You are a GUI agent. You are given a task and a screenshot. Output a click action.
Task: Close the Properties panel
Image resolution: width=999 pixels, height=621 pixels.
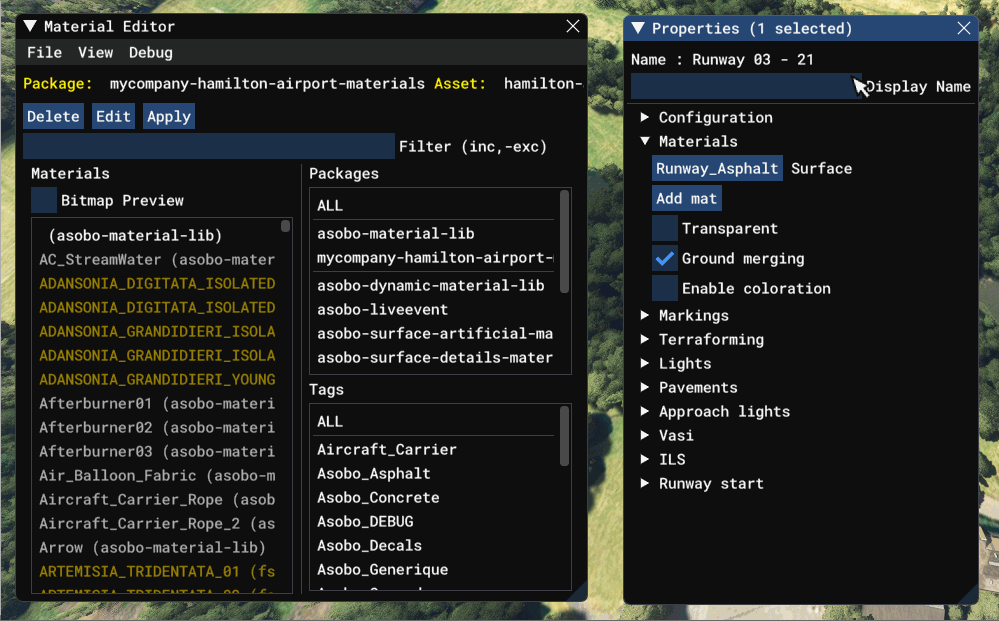964,29
